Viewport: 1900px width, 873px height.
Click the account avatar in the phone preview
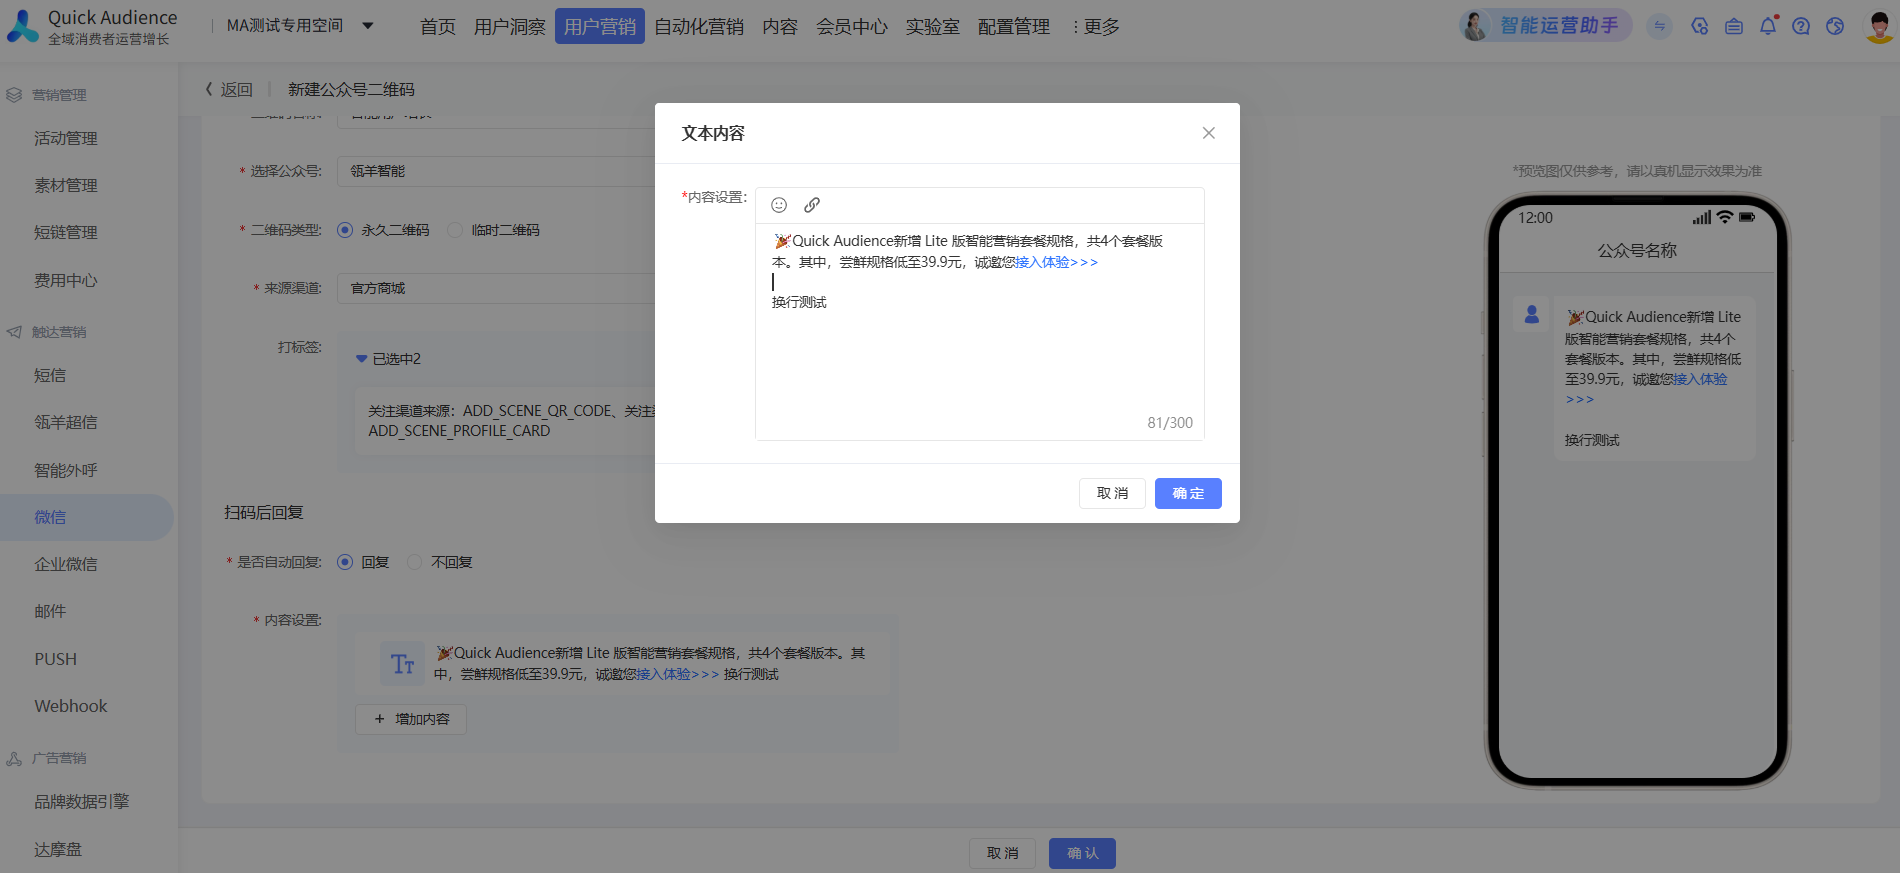click(1531, 314)
